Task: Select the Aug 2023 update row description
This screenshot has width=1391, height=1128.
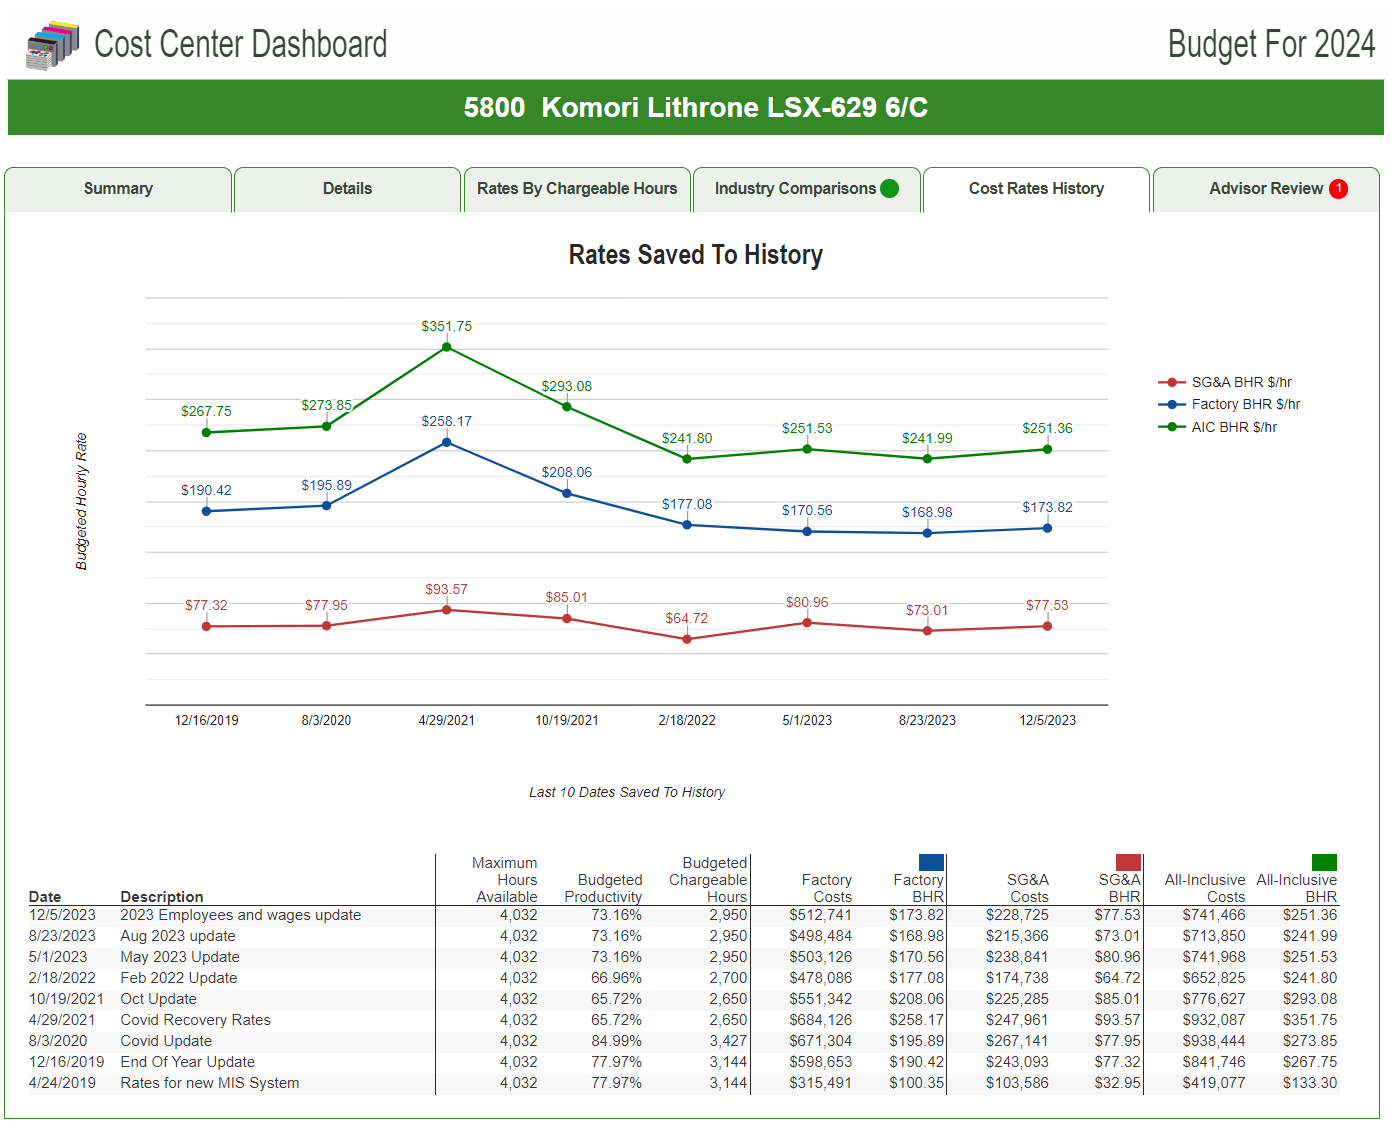Action: pyautogui.click(x=178, y=936)
